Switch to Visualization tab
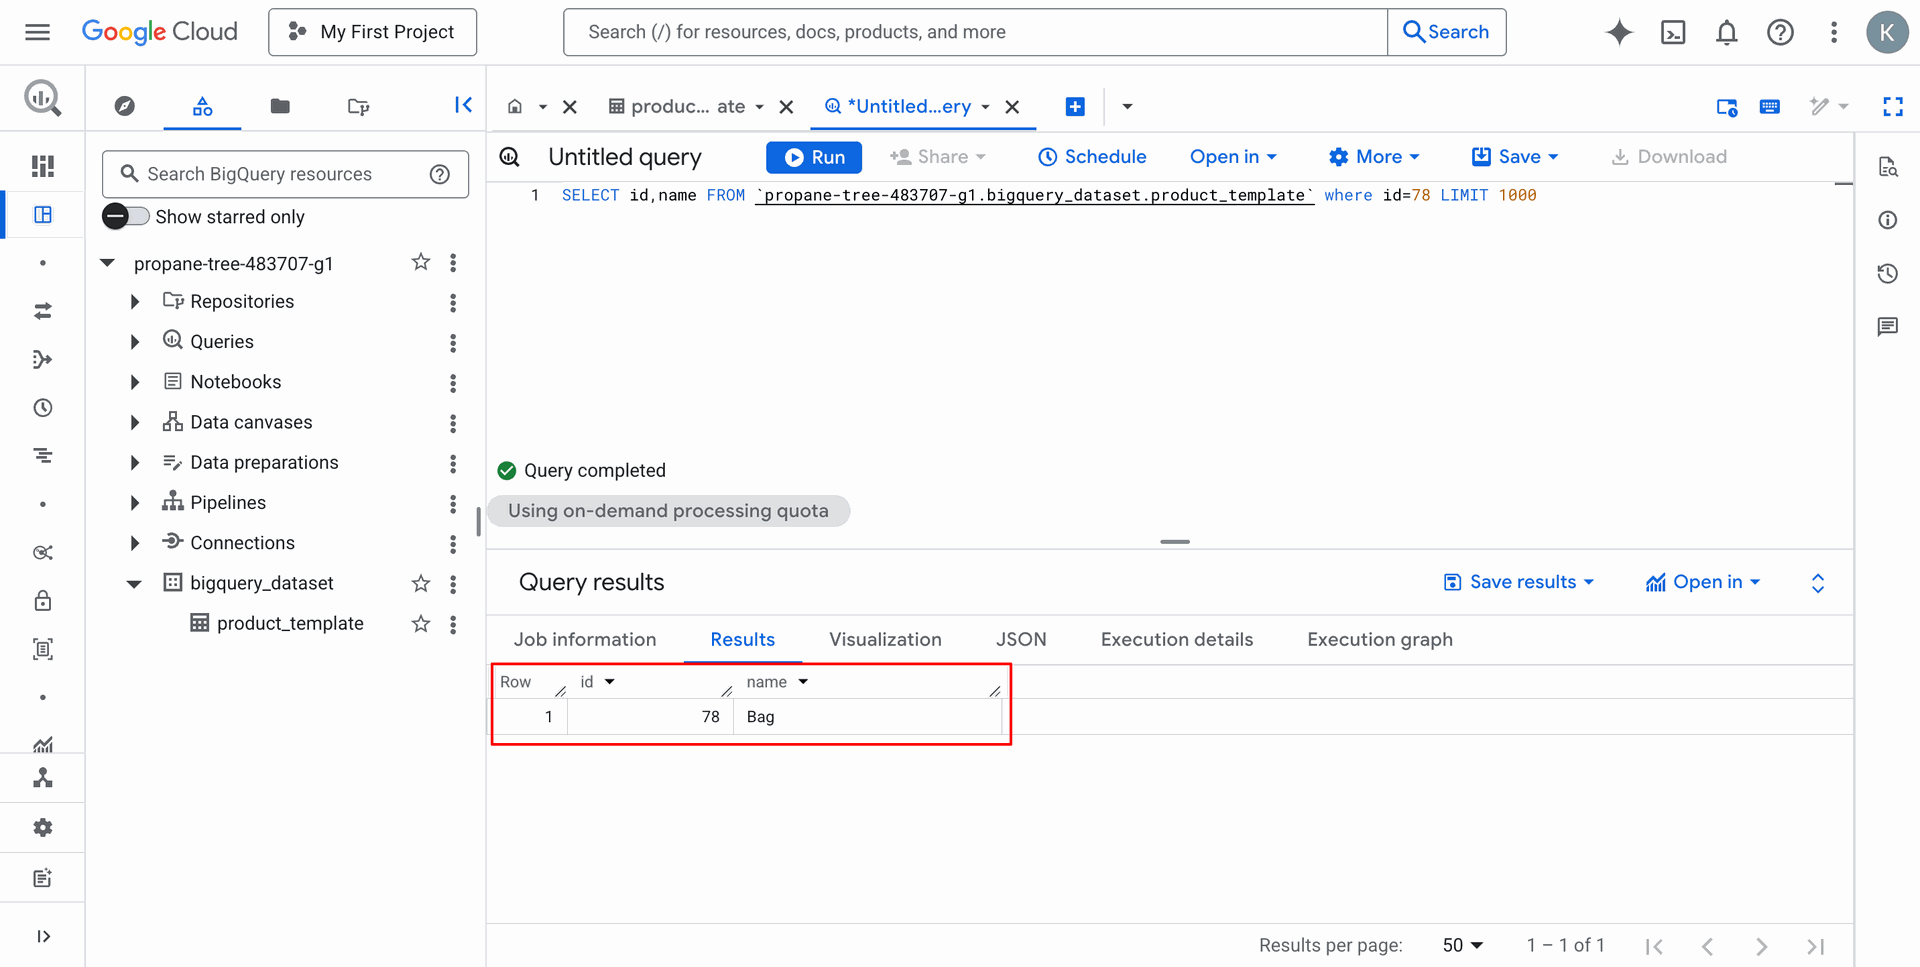 [x=885, y=639]
